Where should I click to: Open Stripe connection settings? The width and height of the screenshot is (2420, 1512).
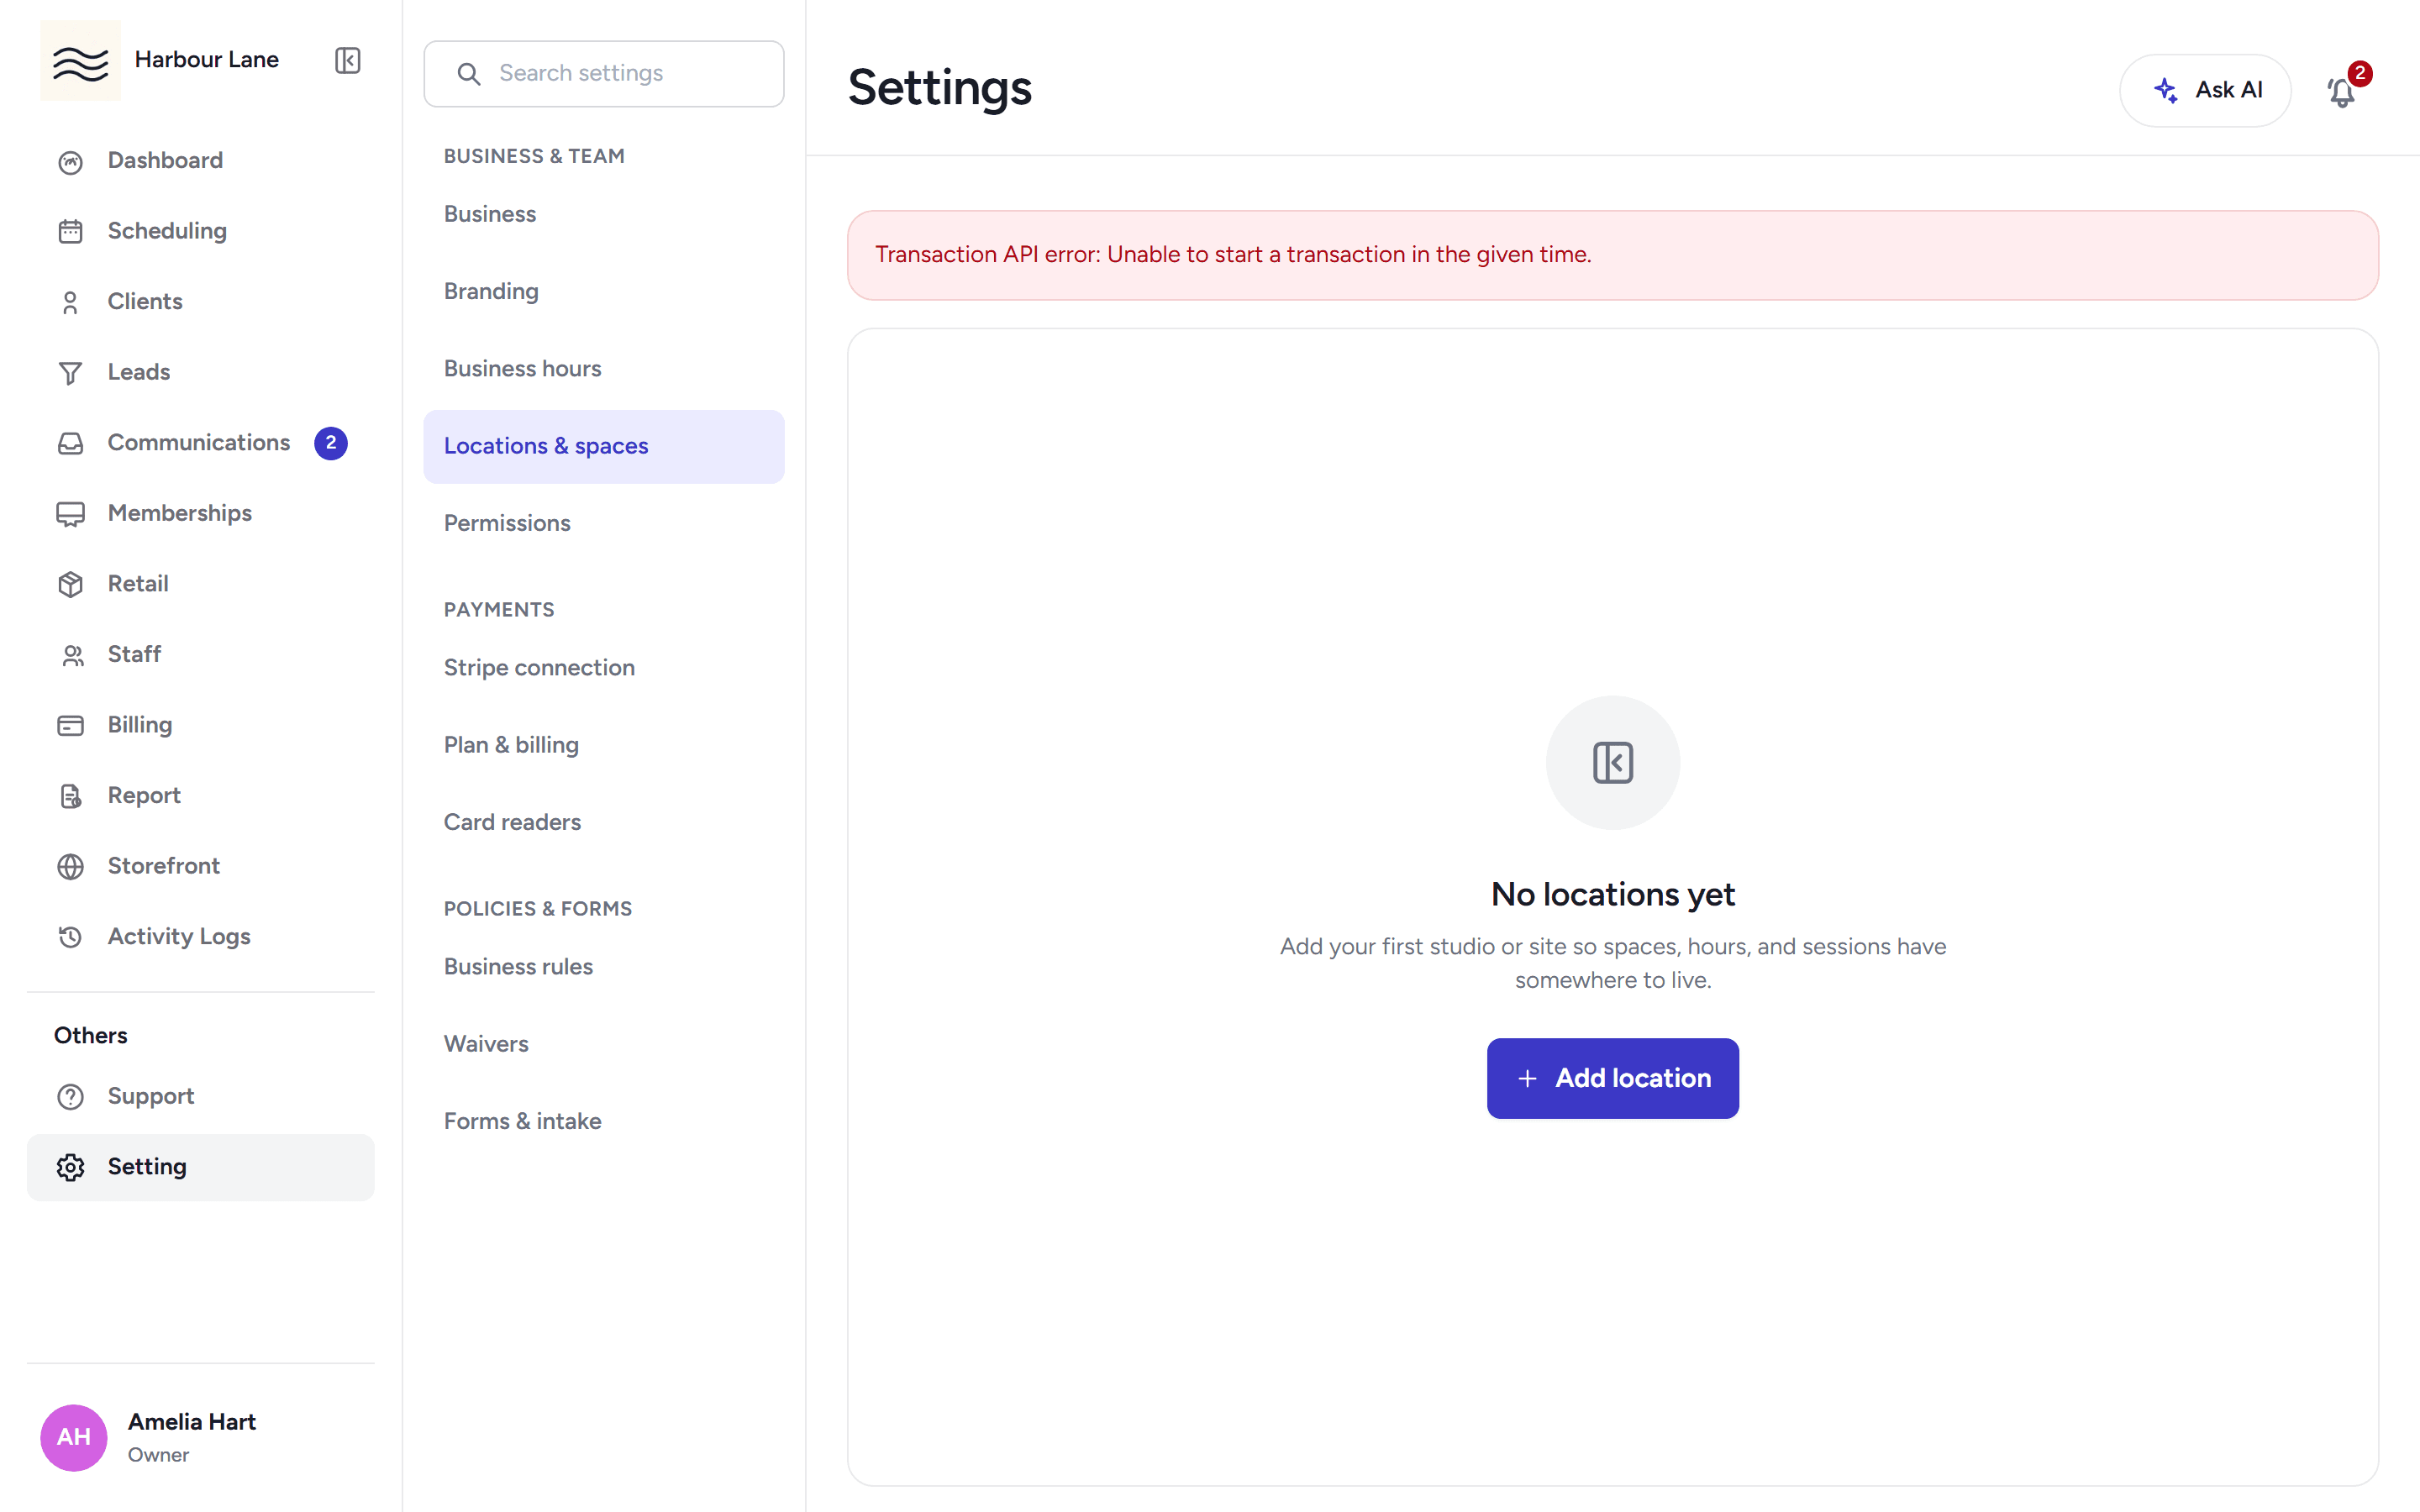pos(604,667)
